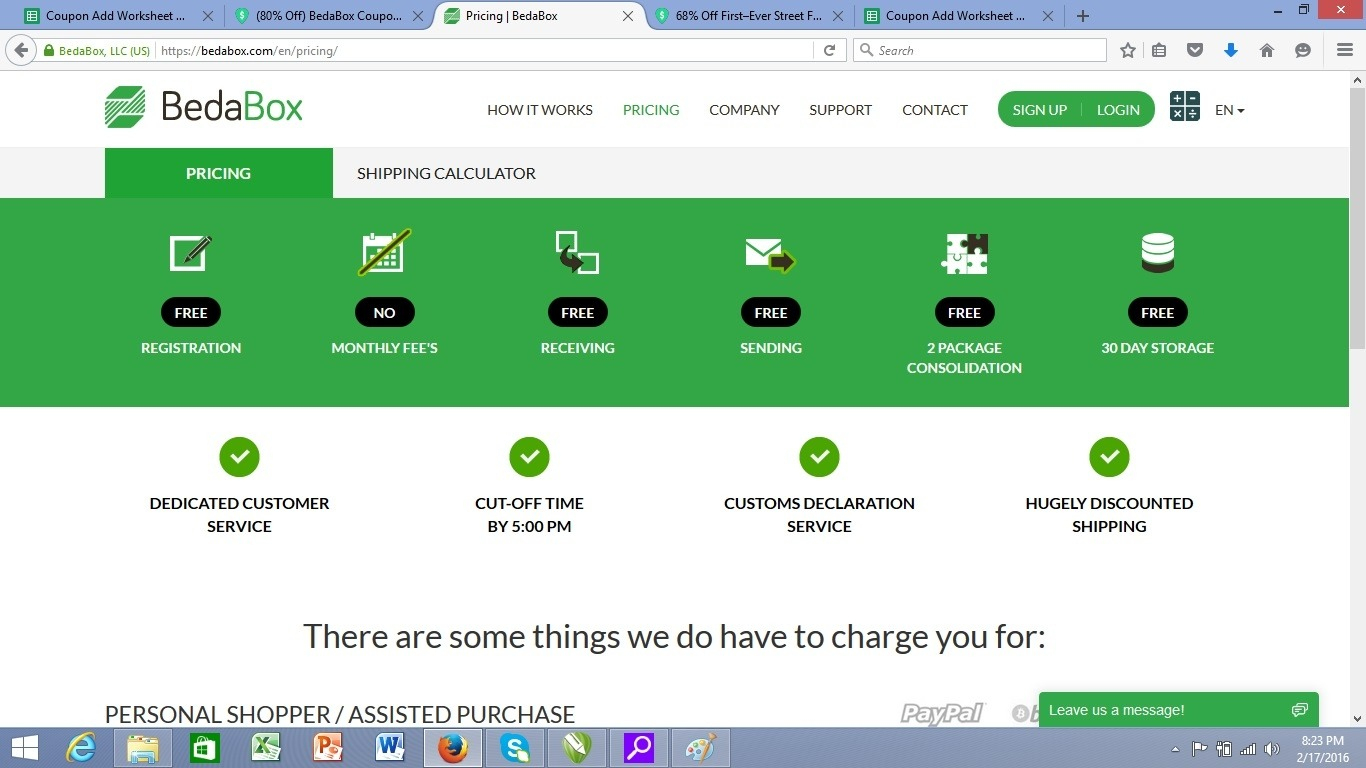Click the browser Search field
Screen dimensions: 1366x768
coord(980,50)
